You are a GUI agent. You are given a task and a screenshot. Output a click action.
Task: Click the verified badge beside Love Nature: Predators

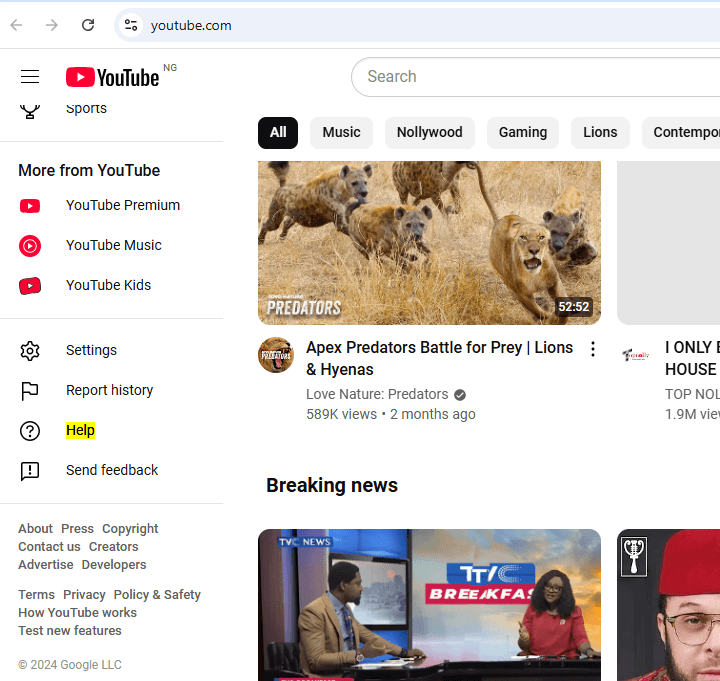click(x=460, y=395)
